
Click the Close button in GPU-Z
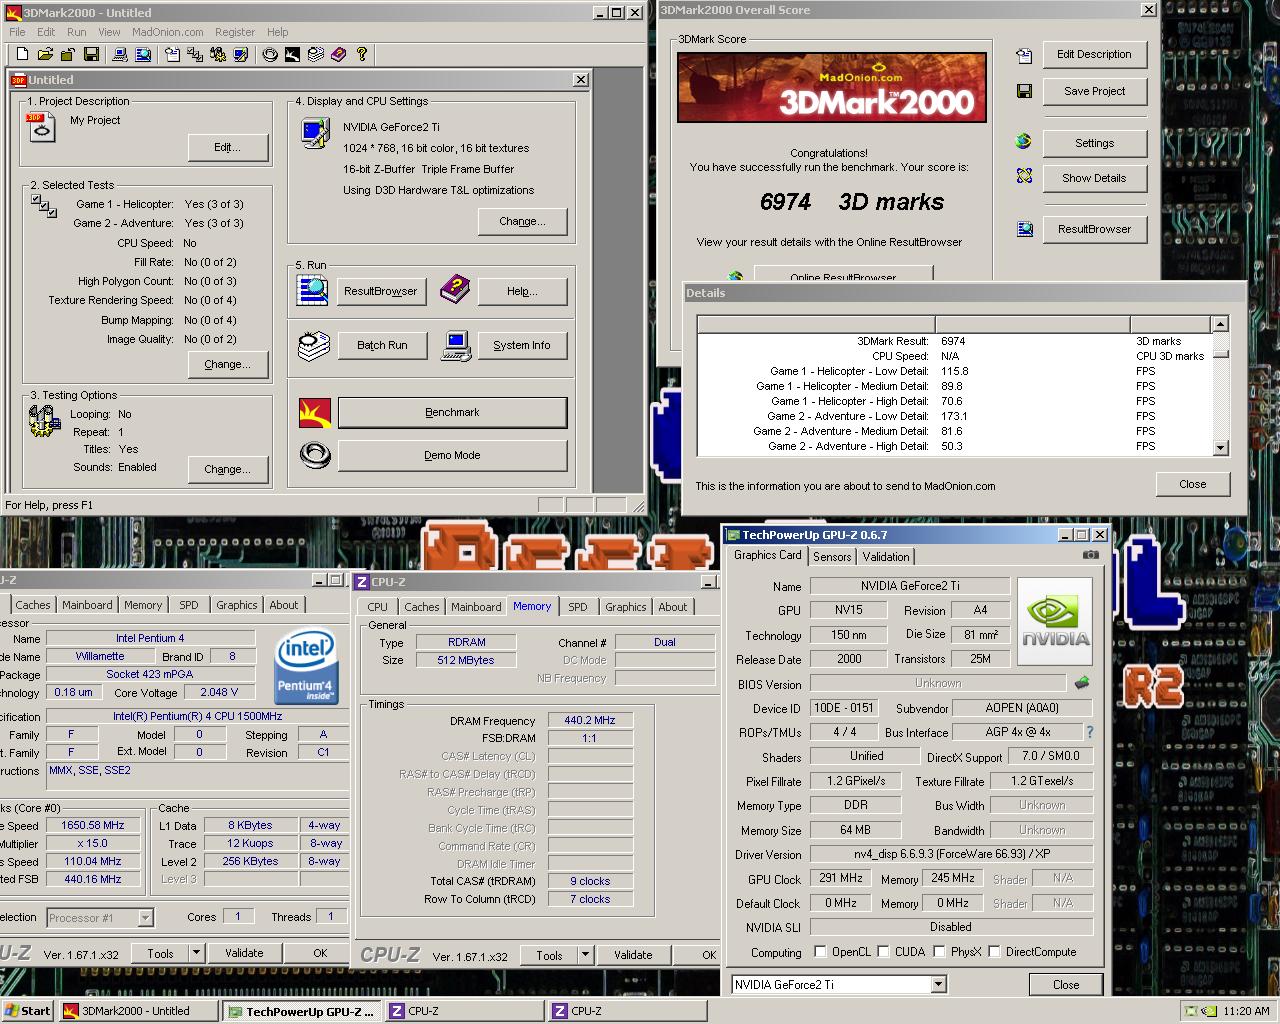point(1066,984)
